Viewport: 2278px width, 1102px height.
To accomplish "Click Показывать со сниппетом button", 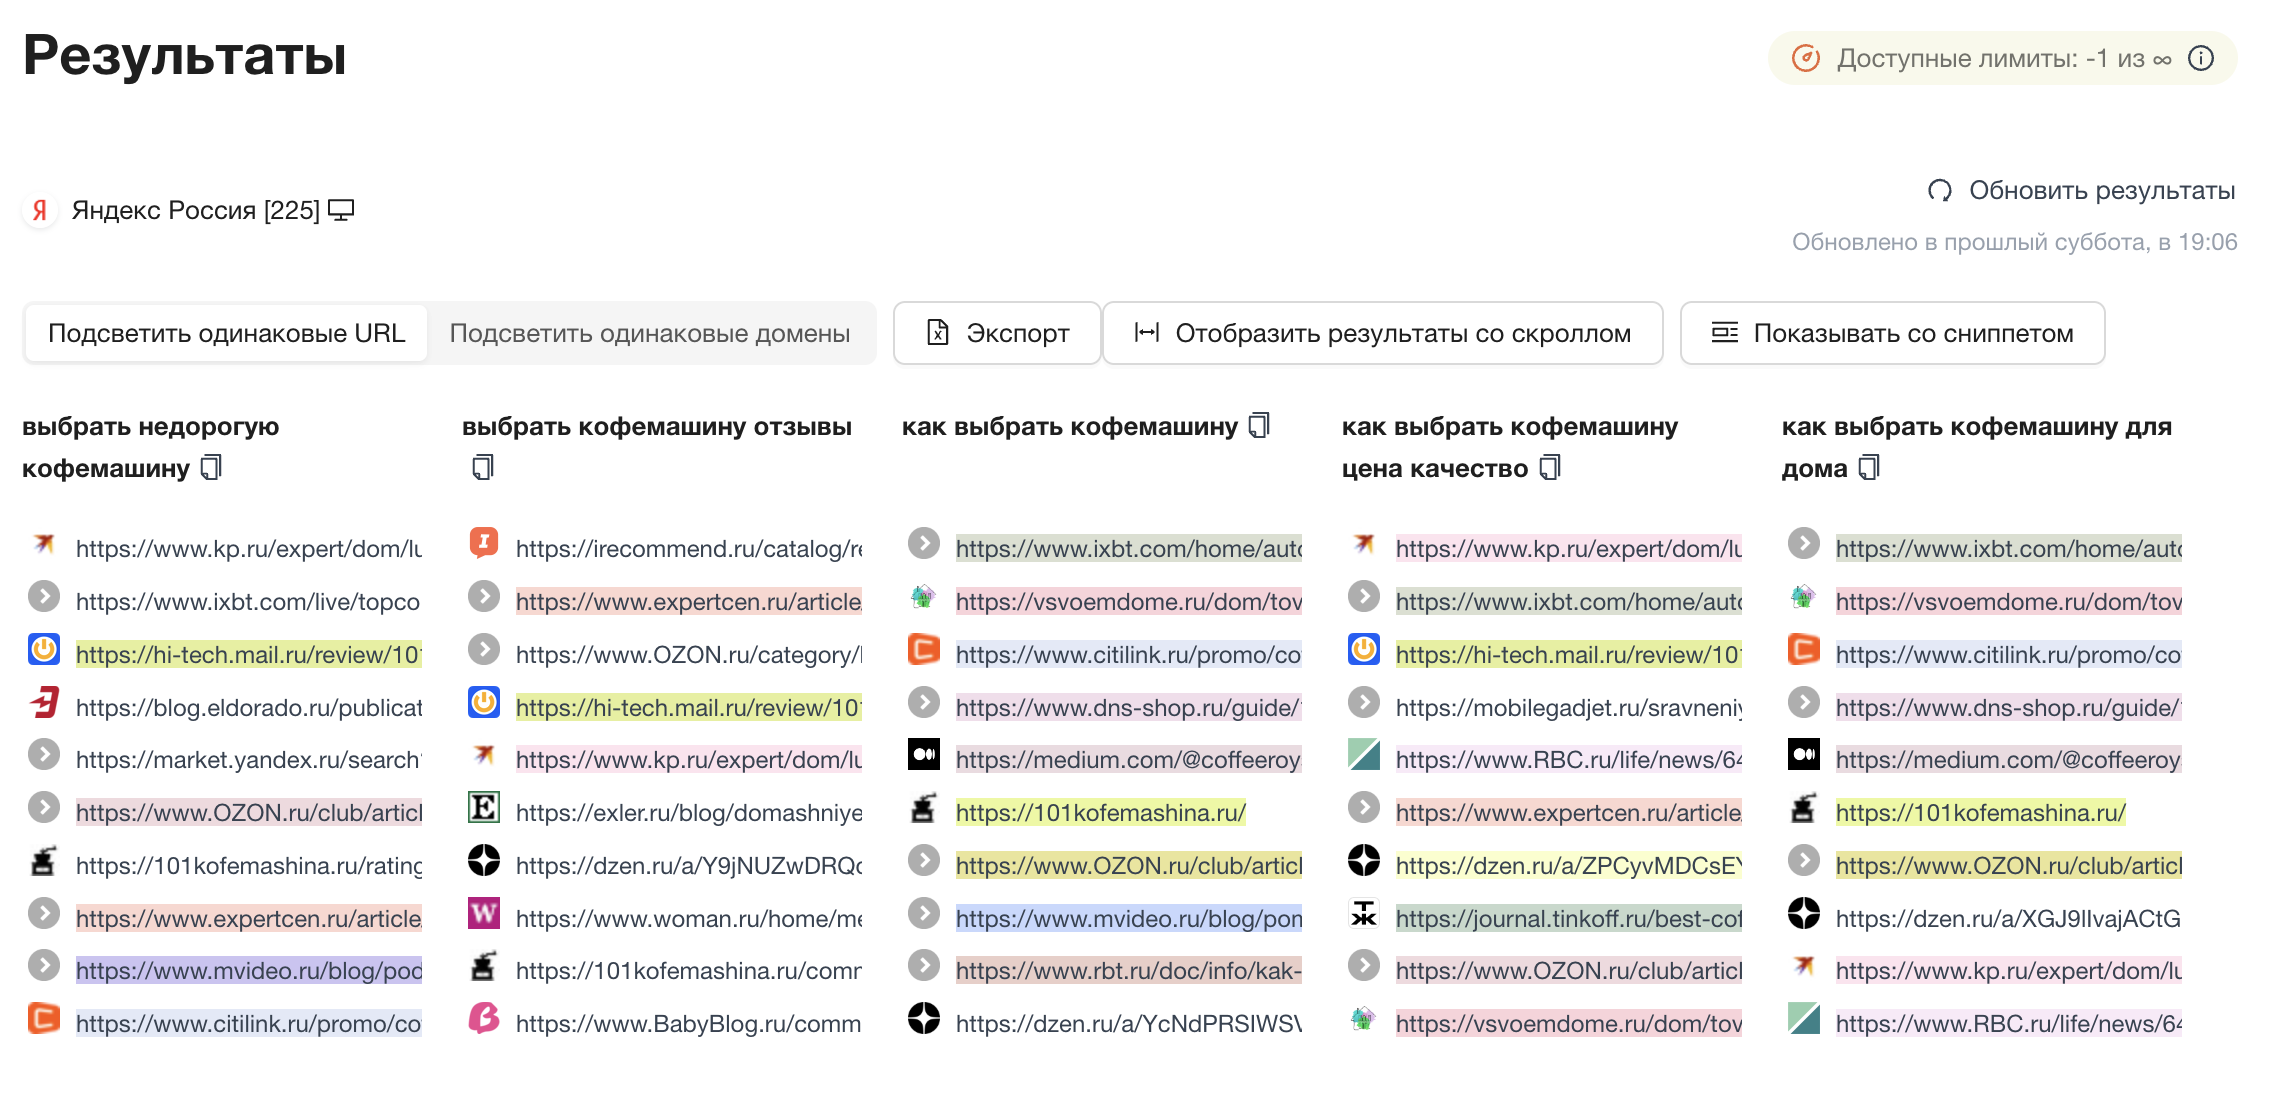I will (1893, 333).
